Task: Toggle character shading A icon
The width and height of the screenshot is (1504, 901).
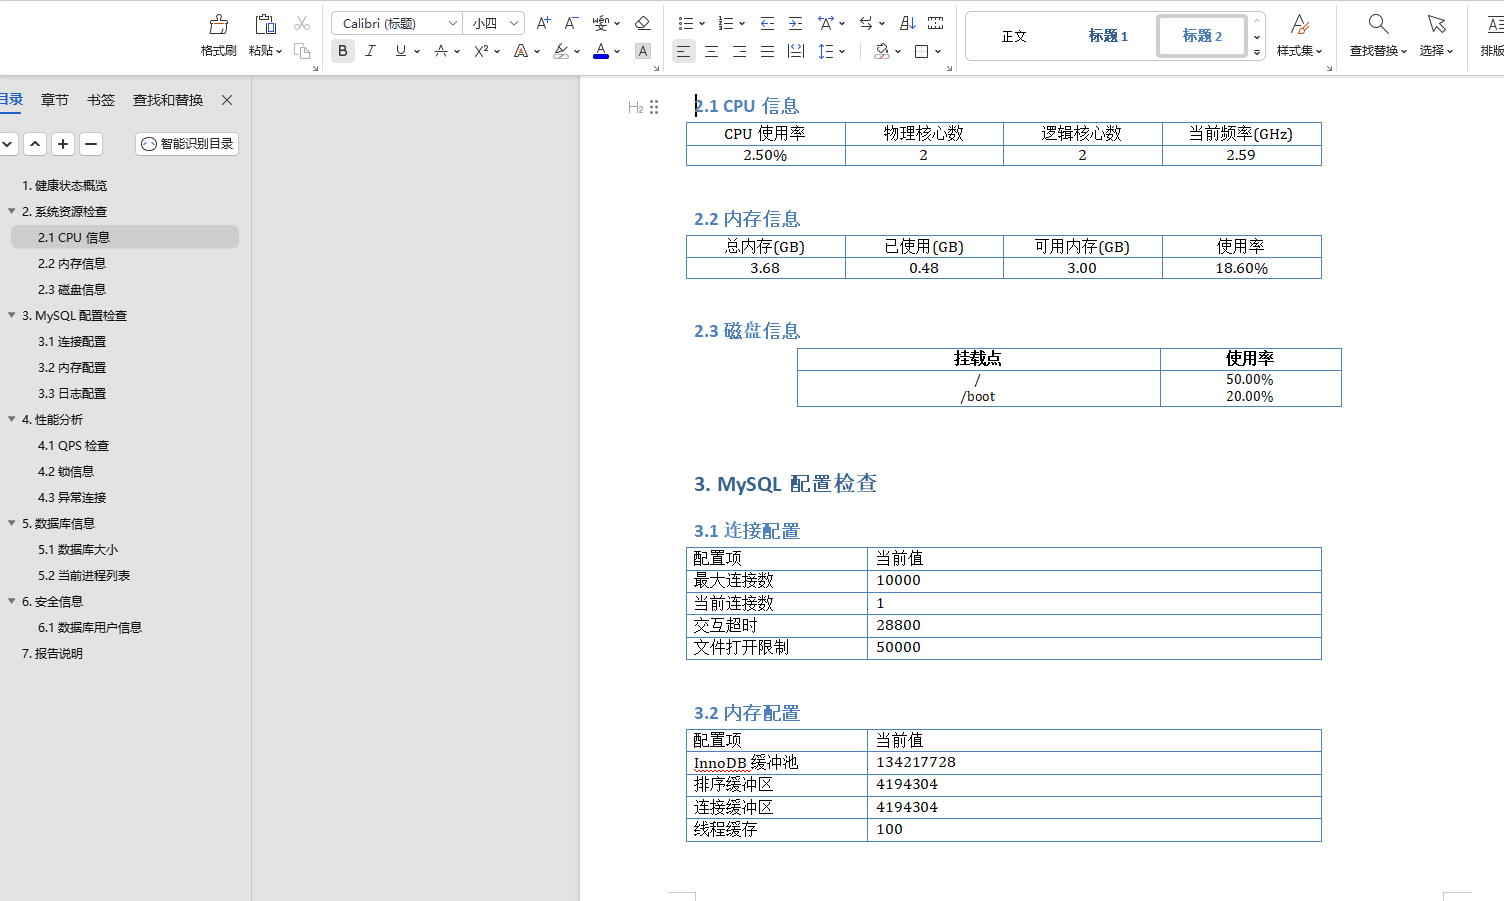Action: [x=643, y=51]
